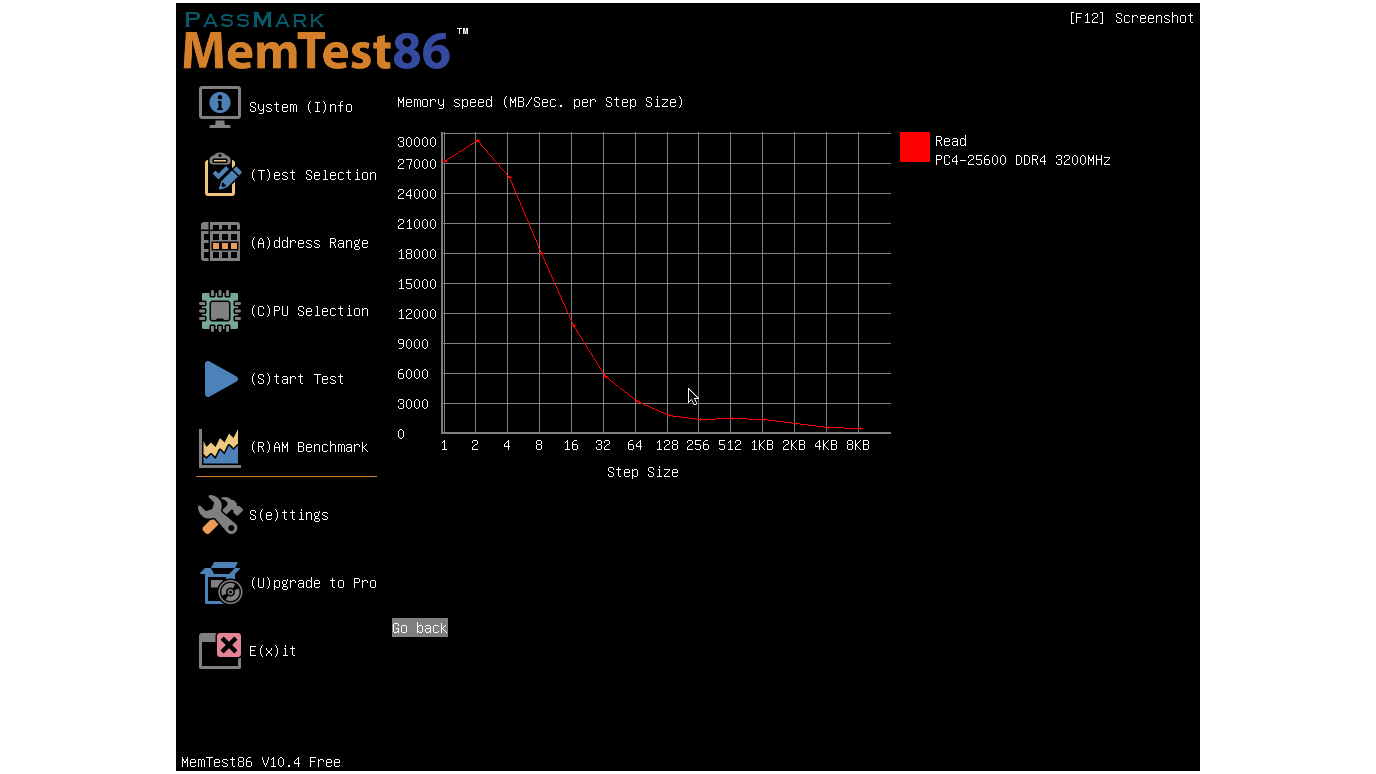The width and height of the screenshot is (1376, 774).
Task: Click the 8KB x-axis label
Action: [858, 445]
